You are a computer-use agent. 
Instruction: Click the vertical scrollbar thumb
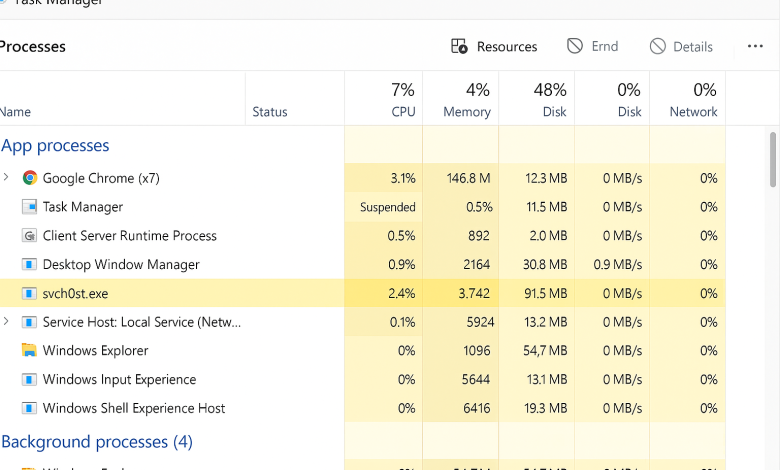[x=773, y=159]
